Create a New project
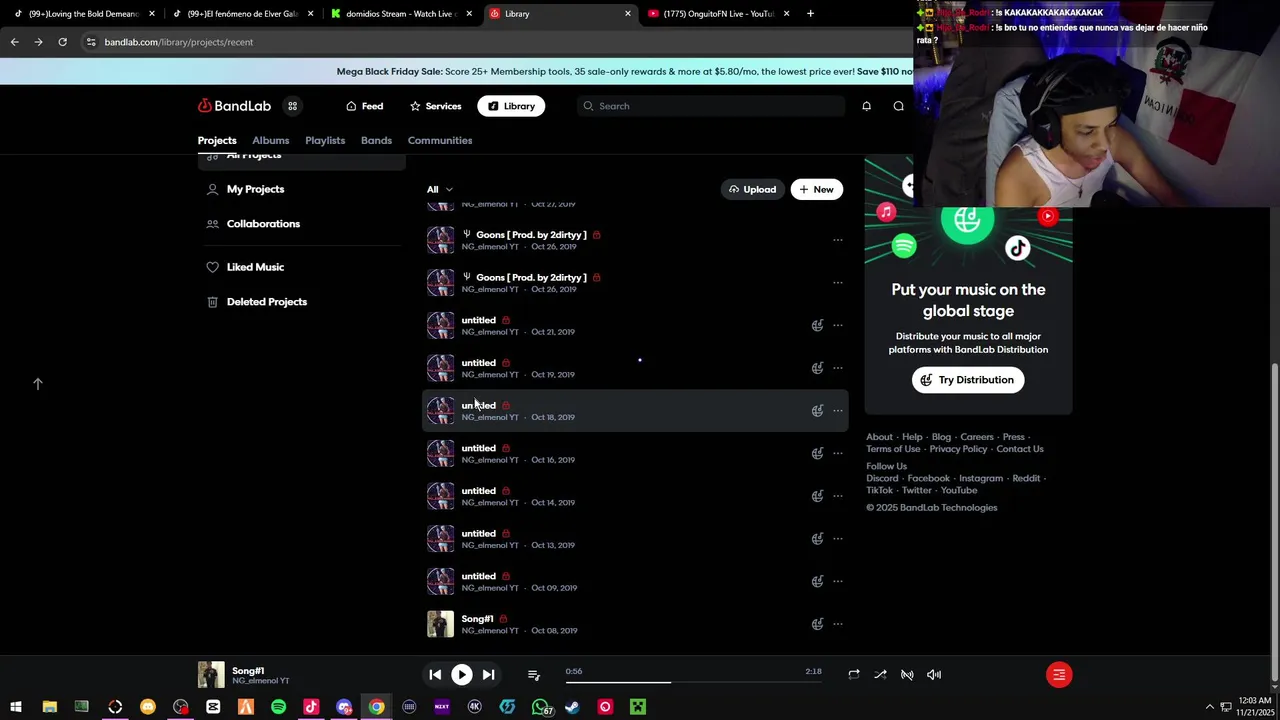The image size is (1280, 720). [x=817, y=189]
